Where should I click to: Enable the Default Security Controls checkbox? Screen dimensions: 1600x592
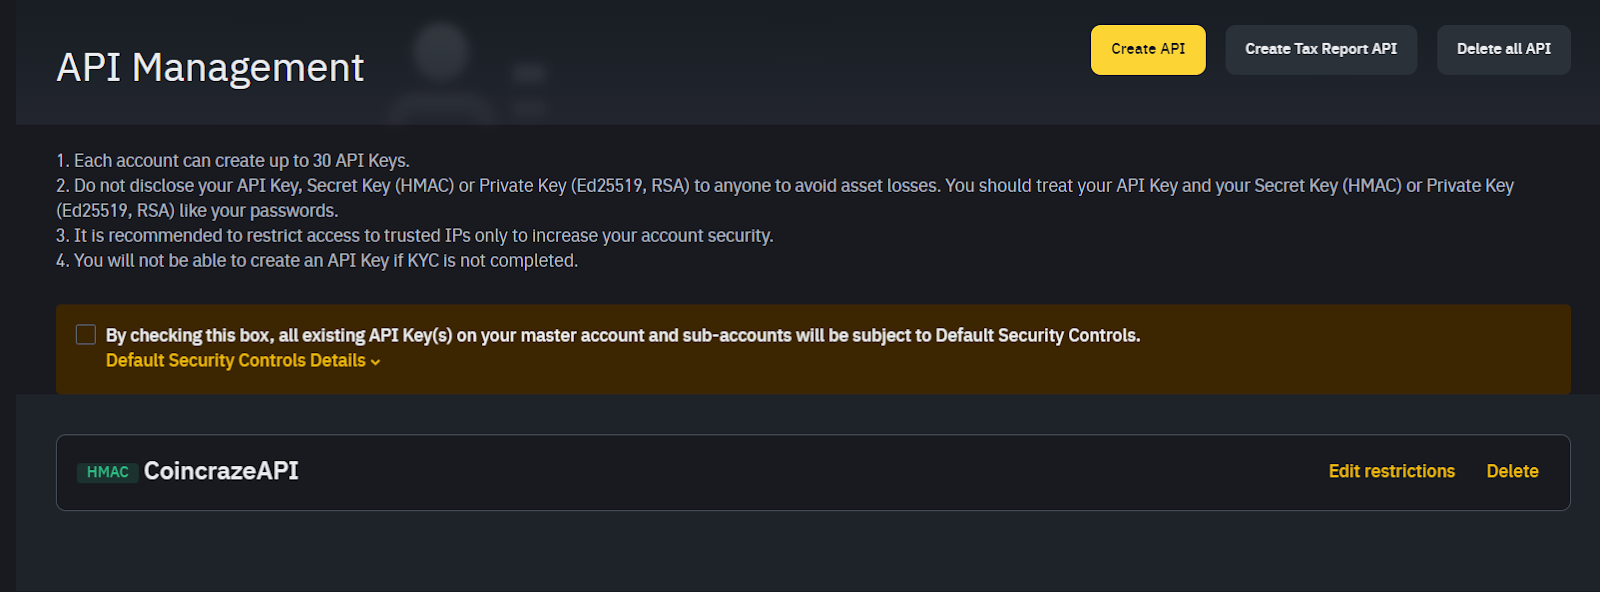pyautogui.click(x=86, y=334)
